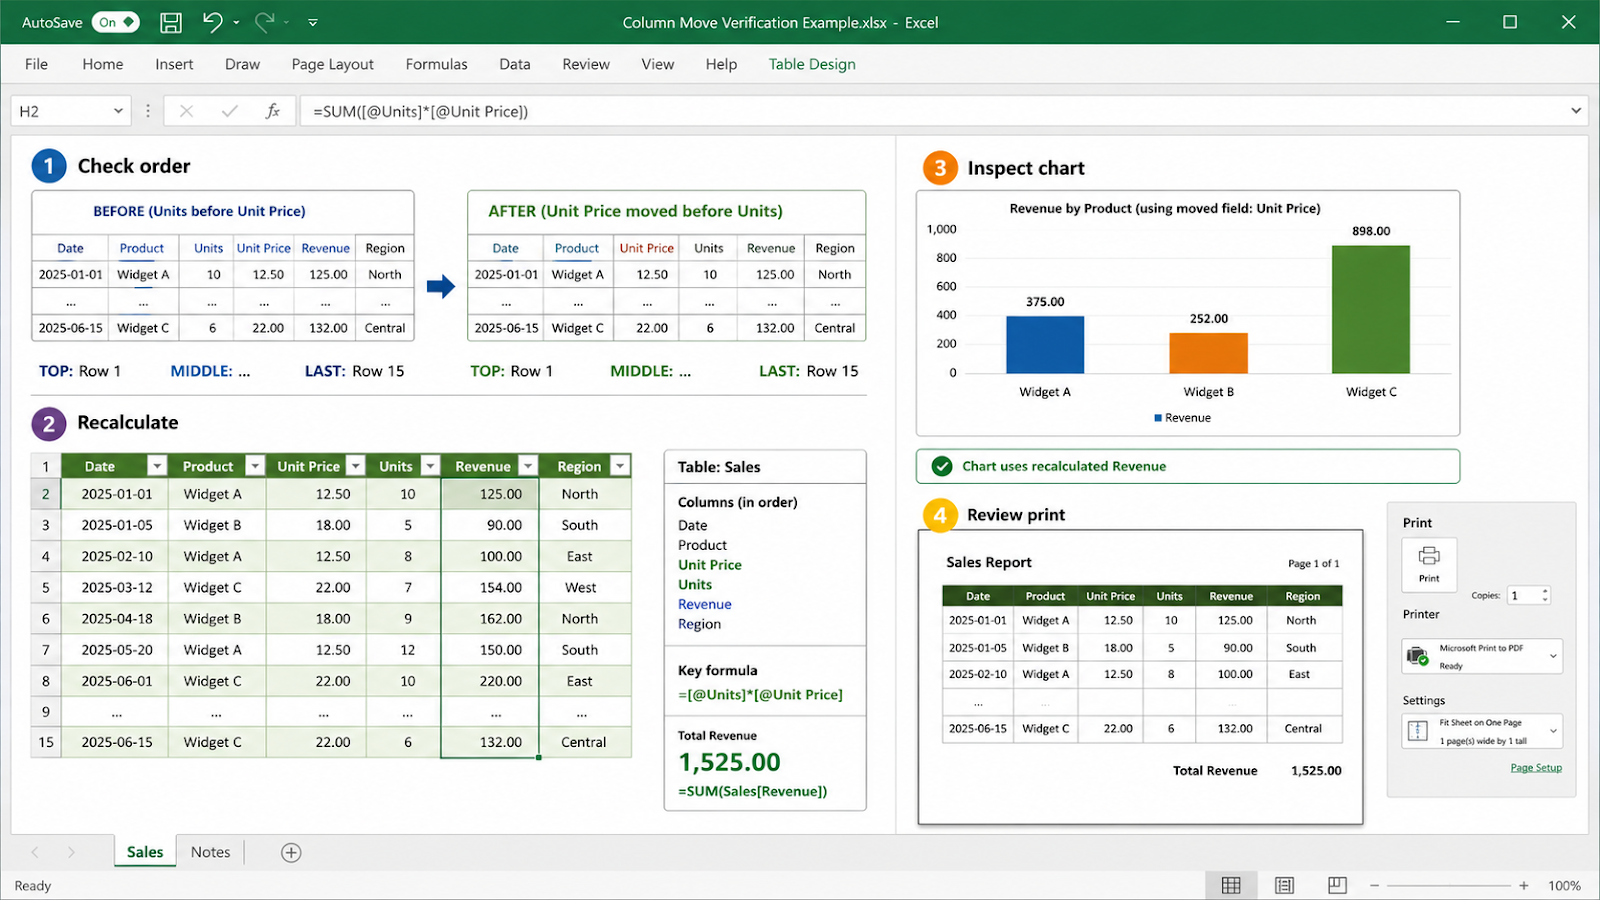The height and width of the screenshot is (900, 1600).
Task: Click the Copies number field
Action: [1523, 595]
